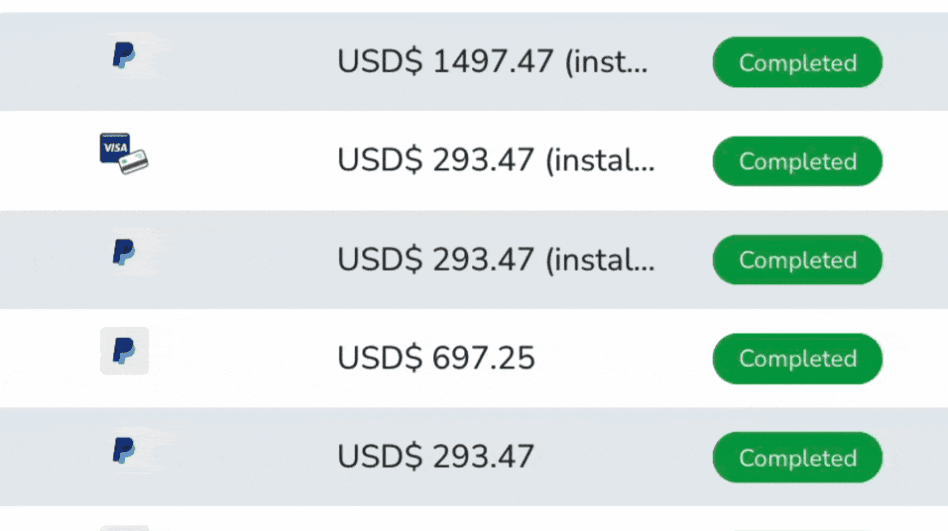Open the USD$ 697.25 payment amount

436,358
